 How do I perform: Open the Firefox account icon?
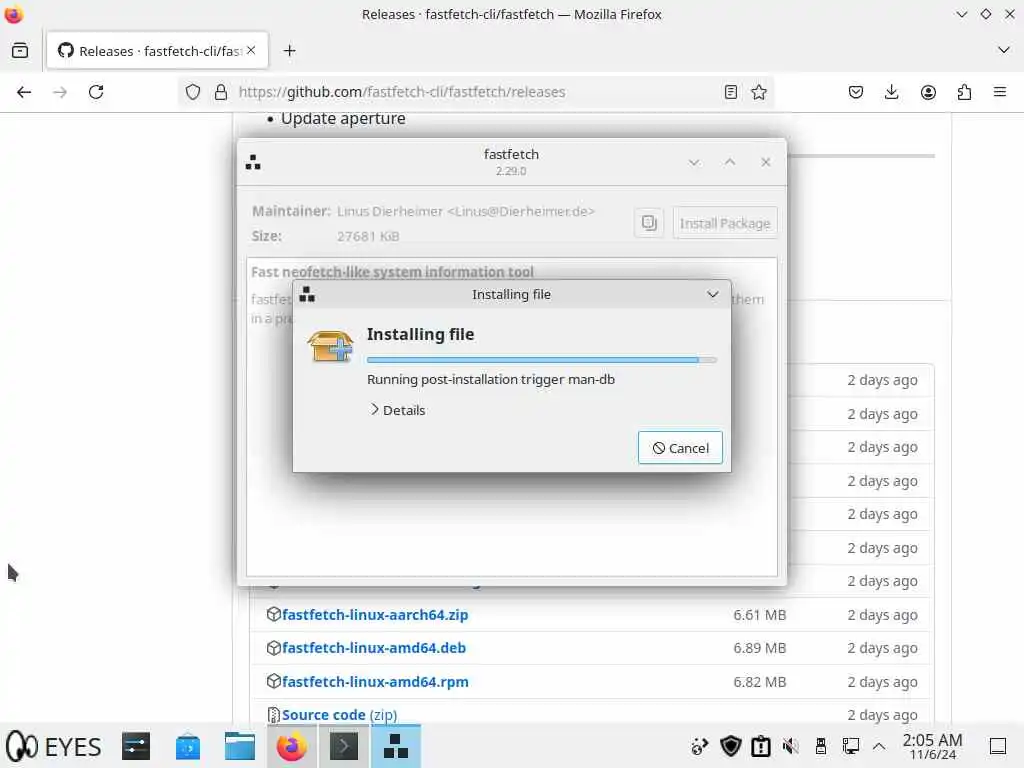tap(928, 92)
